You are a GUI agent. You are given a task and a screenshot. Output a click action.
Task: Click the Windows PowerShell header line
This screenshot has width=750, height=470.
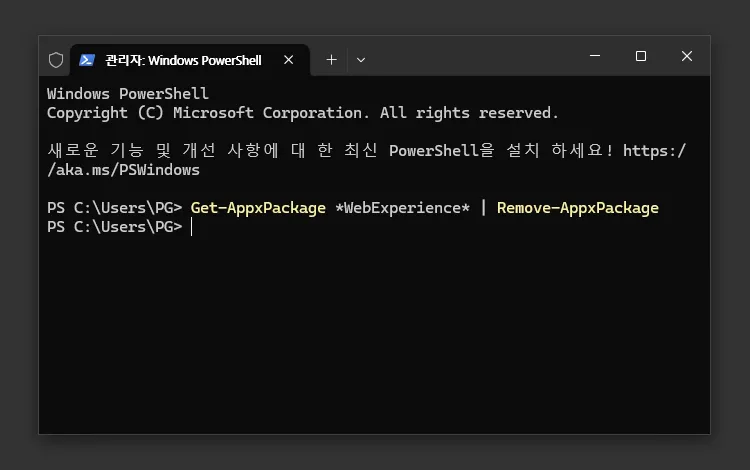point(128,94)
